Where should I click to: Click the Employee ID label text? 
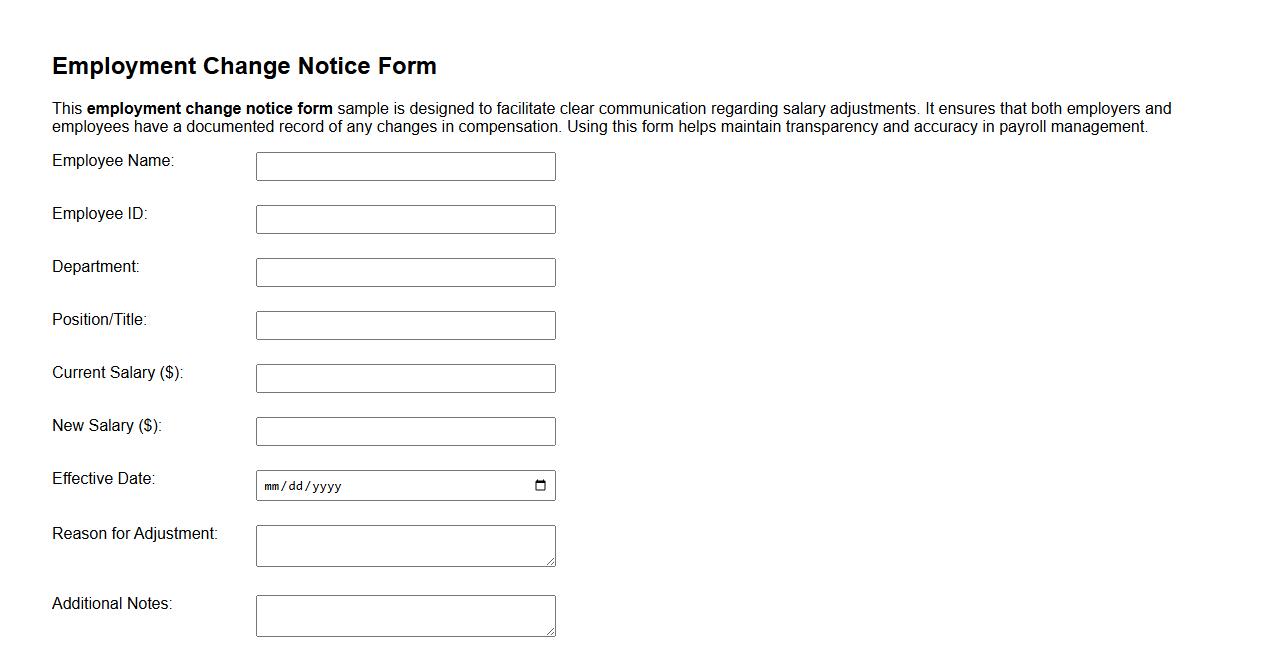[x=97, y=213]
